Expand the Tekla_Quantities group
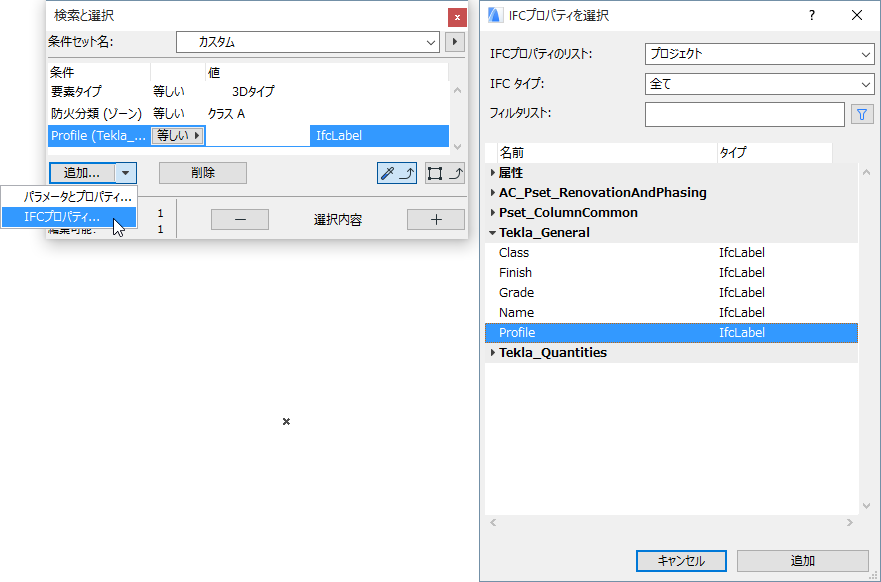The height and width of the screenshot is (582, 881). [493, 352]
